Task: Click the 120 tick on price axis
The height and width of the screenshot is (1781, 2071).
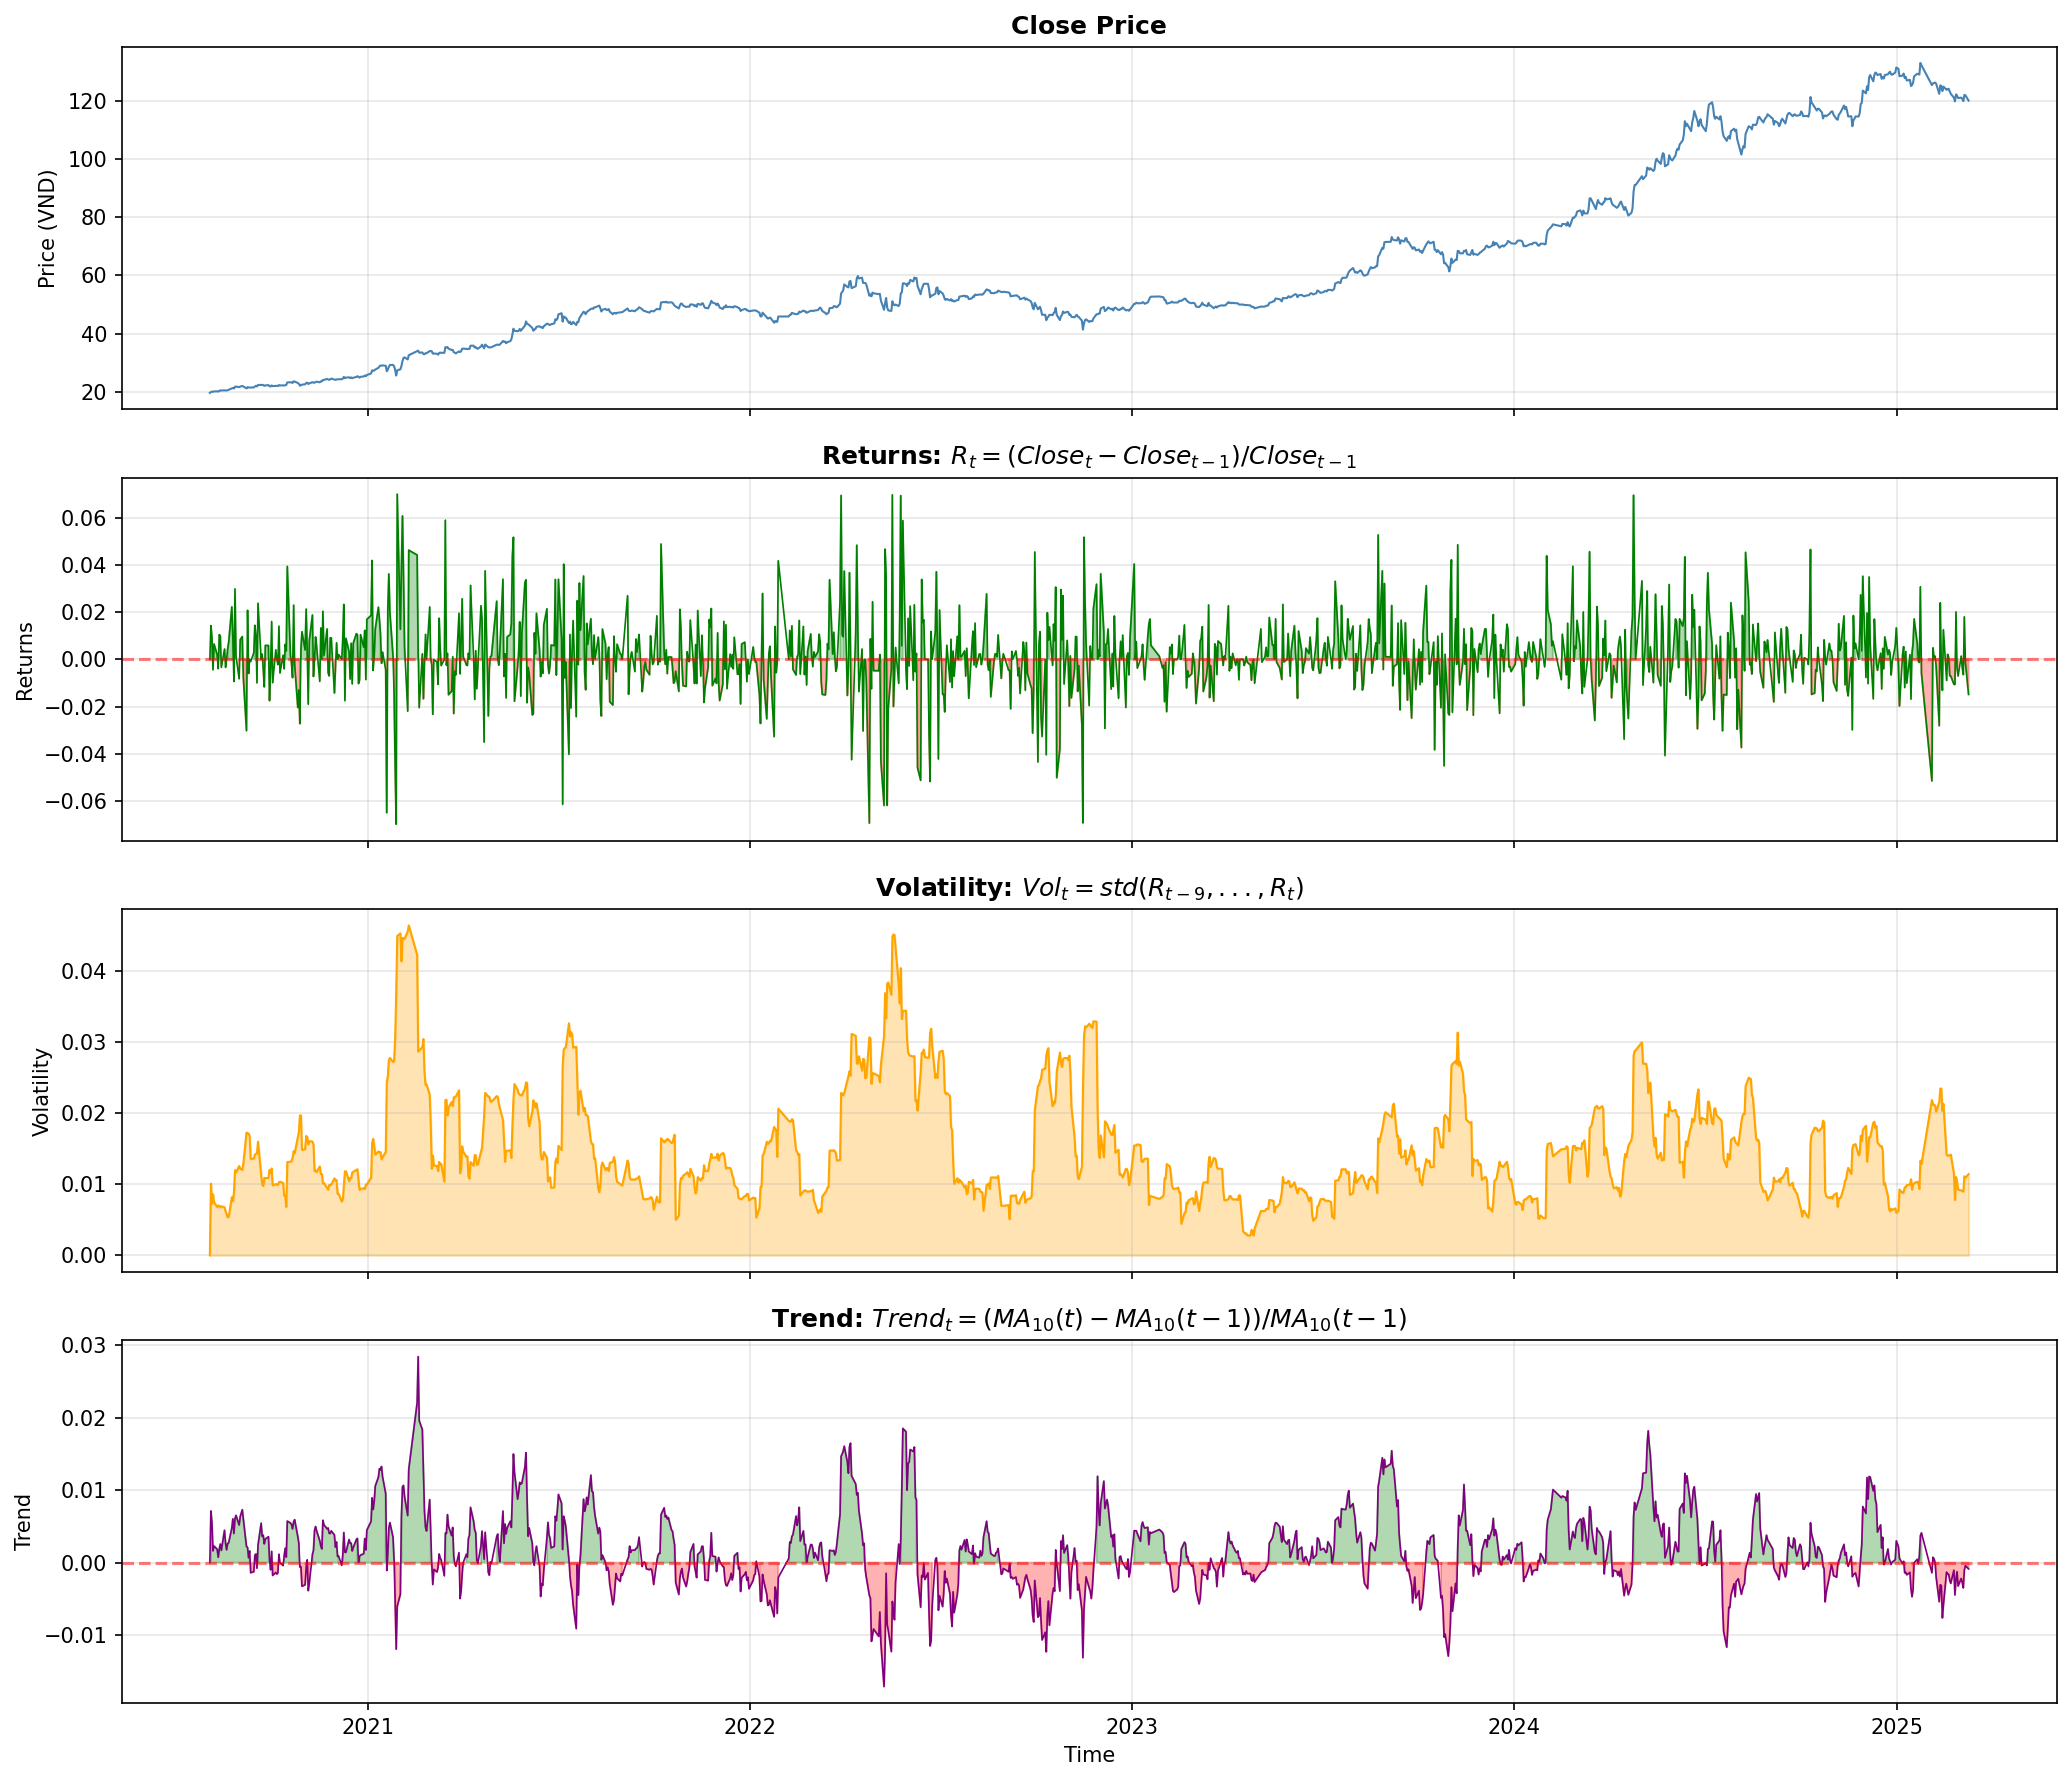Action: tap(87, 101)
